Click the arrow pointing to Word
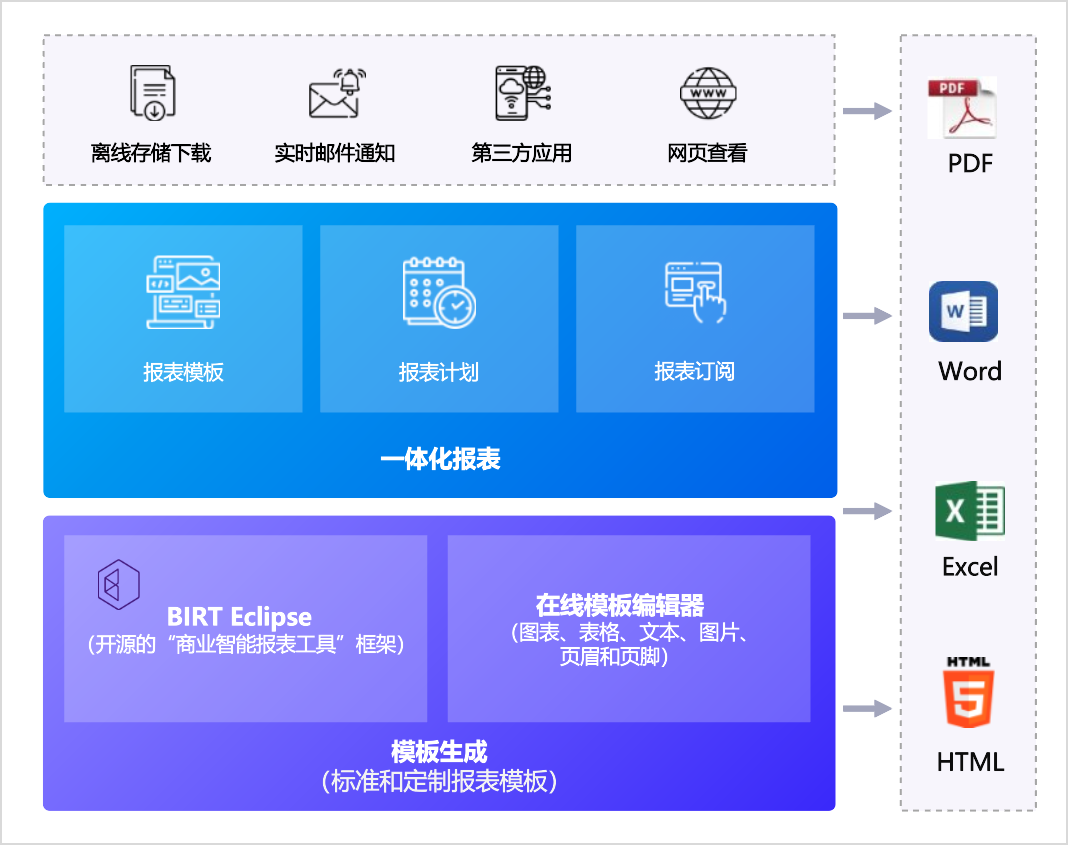The height and width of the screenshot is (845, 1068). pyautogui.click(x=866, y=316)
